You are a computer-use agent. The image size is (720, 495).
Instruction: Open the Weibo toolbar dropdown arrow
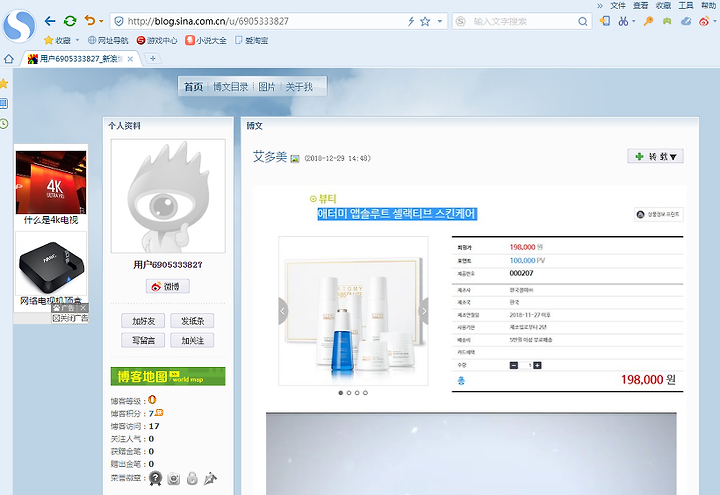pyautogui.click(x=714, y=21)
